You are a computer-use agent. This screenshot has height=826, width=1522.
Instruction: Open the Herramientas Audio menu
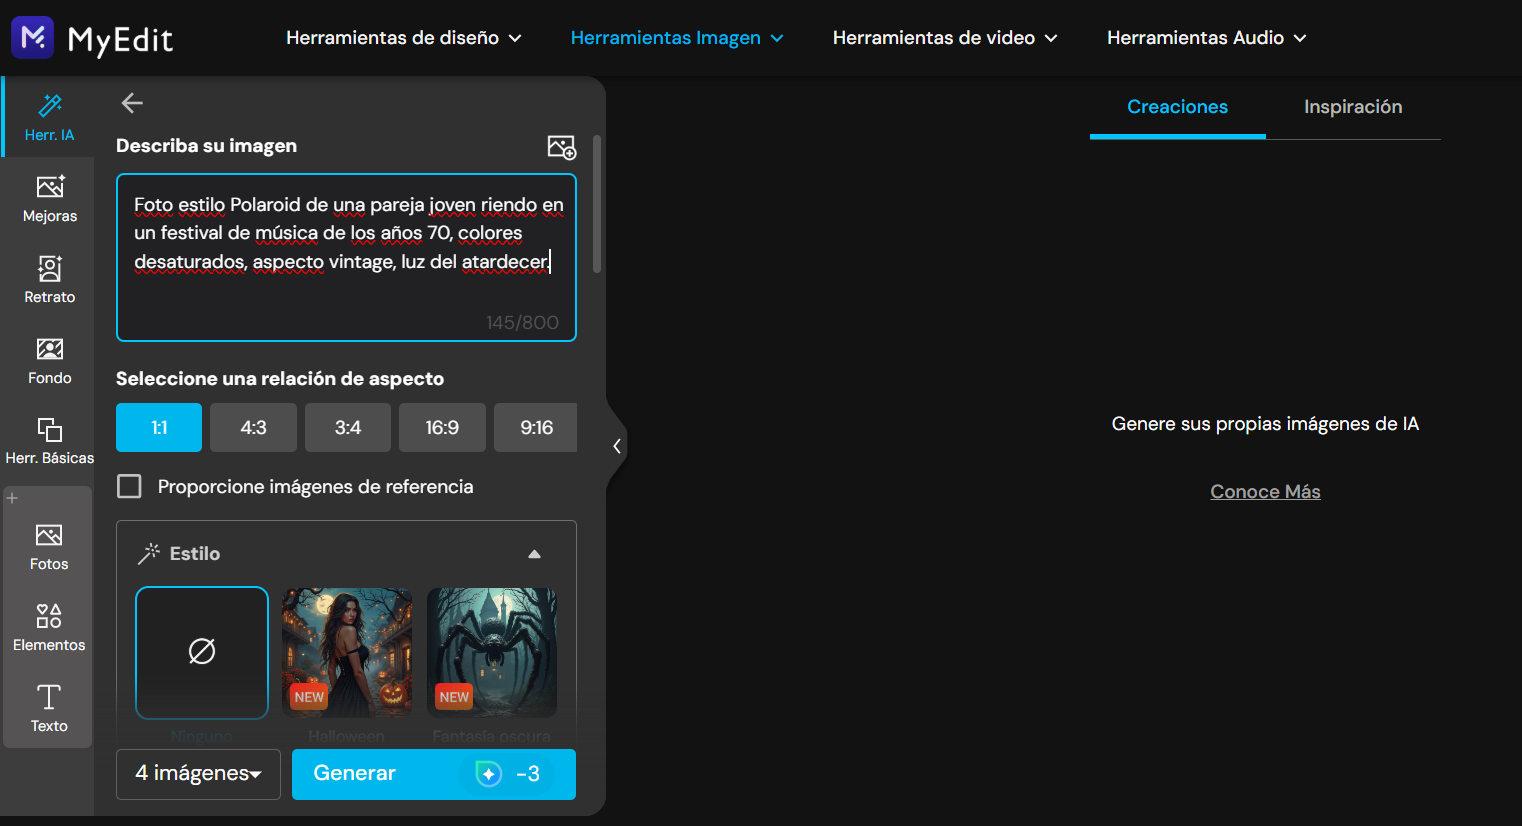tap(1206, 38)
